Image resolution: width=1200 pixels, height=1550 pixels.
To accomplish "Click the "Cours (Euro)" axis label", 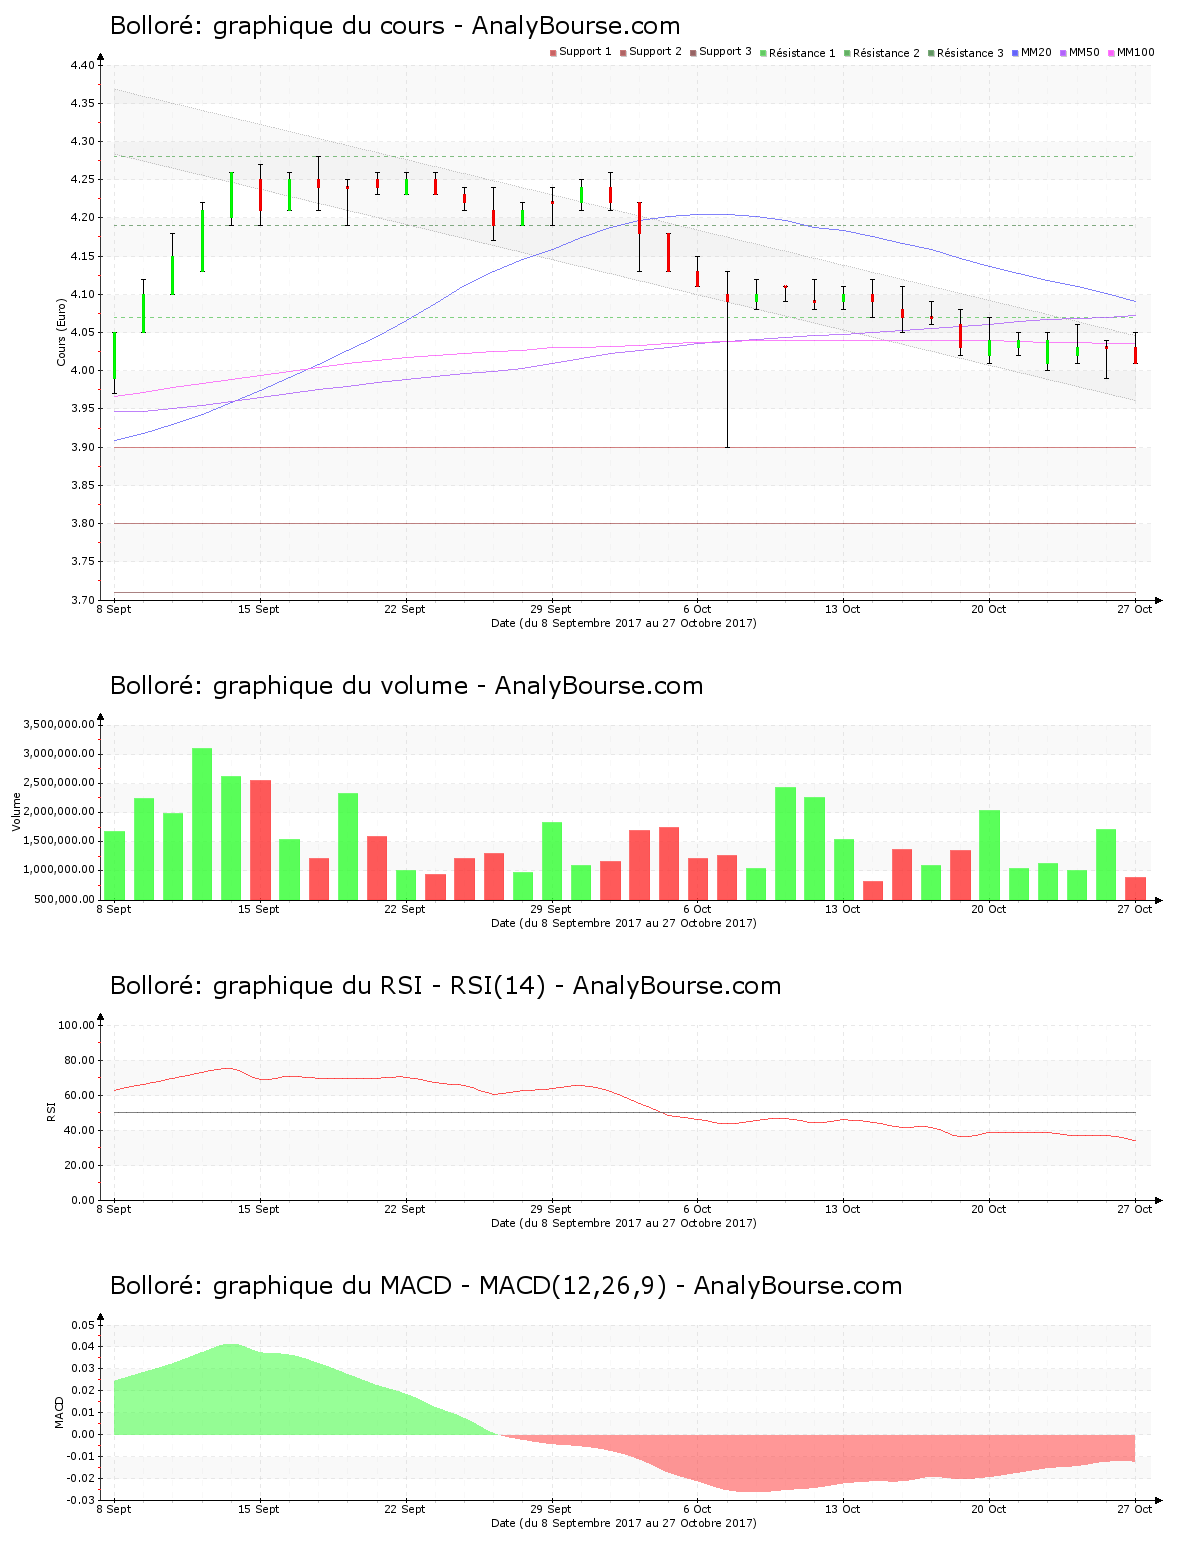I will [x=62, y=332].
